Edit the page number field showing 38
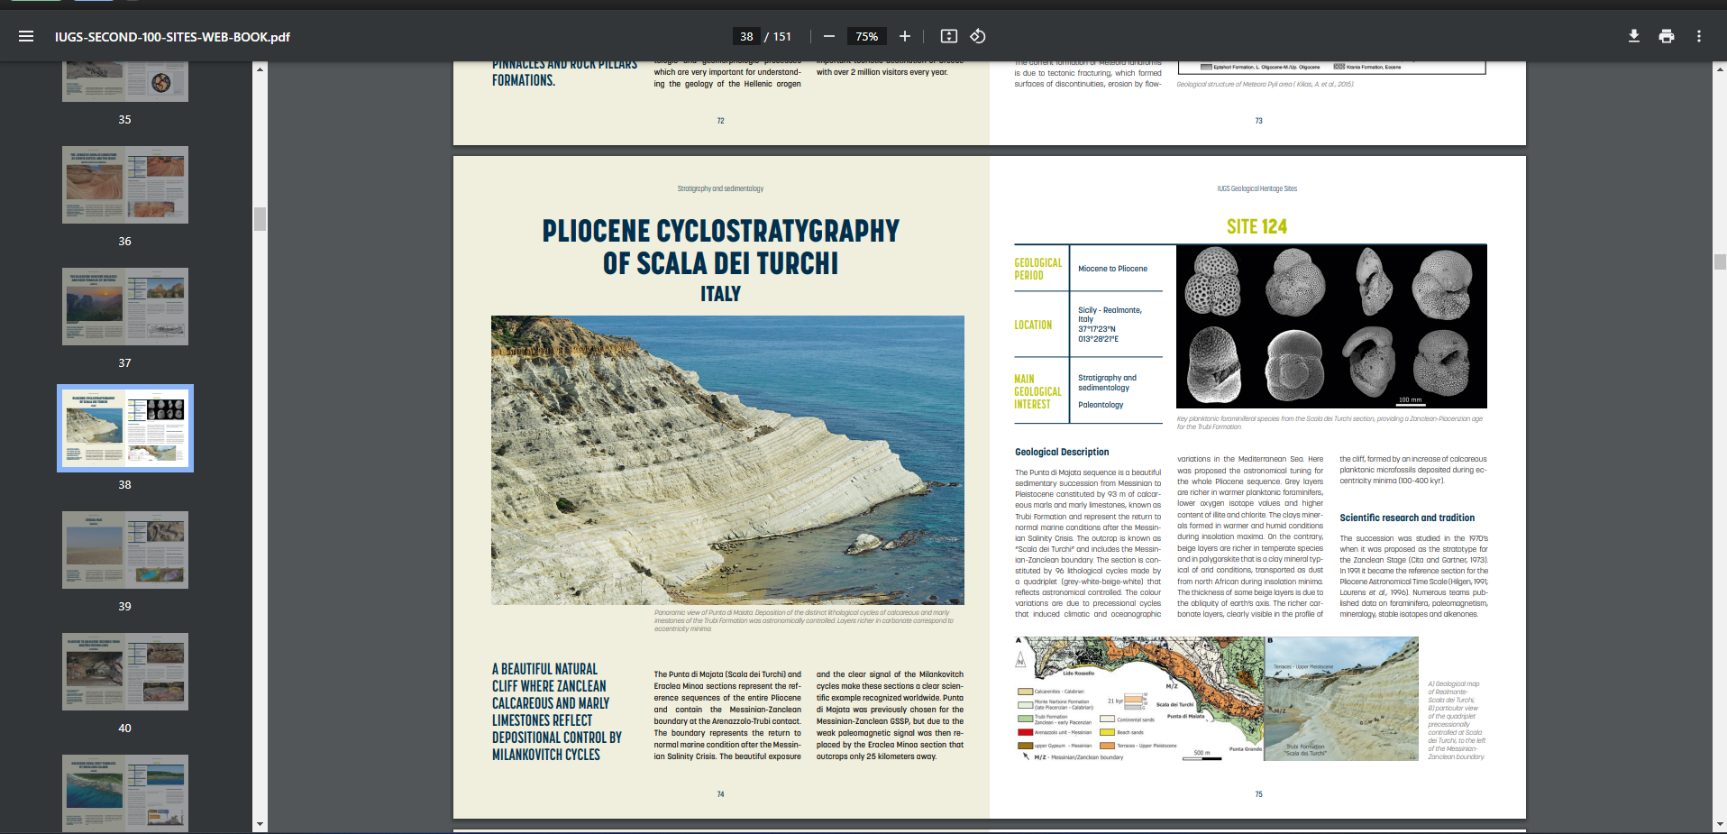Screen dimensions: 1727x834 pos(746,36)
